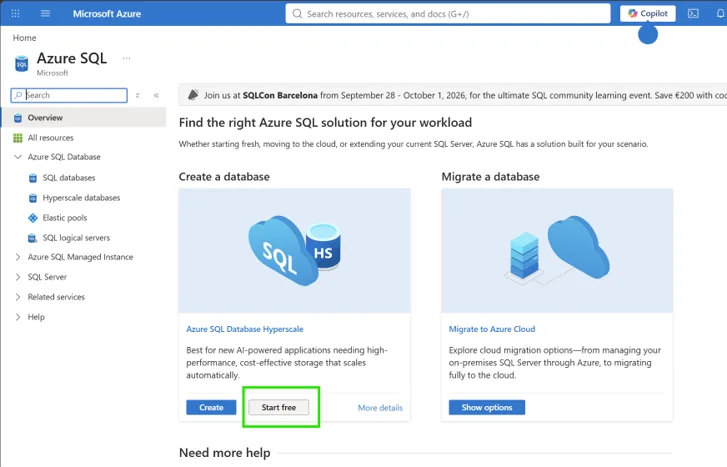Open the hamburger portal menu
This screenshot has width=727, height=467.
[x=45, y=13]
